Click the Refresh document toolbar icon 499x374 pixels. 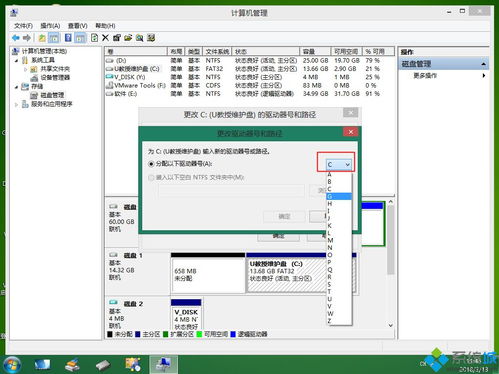[x=94, y=38]
